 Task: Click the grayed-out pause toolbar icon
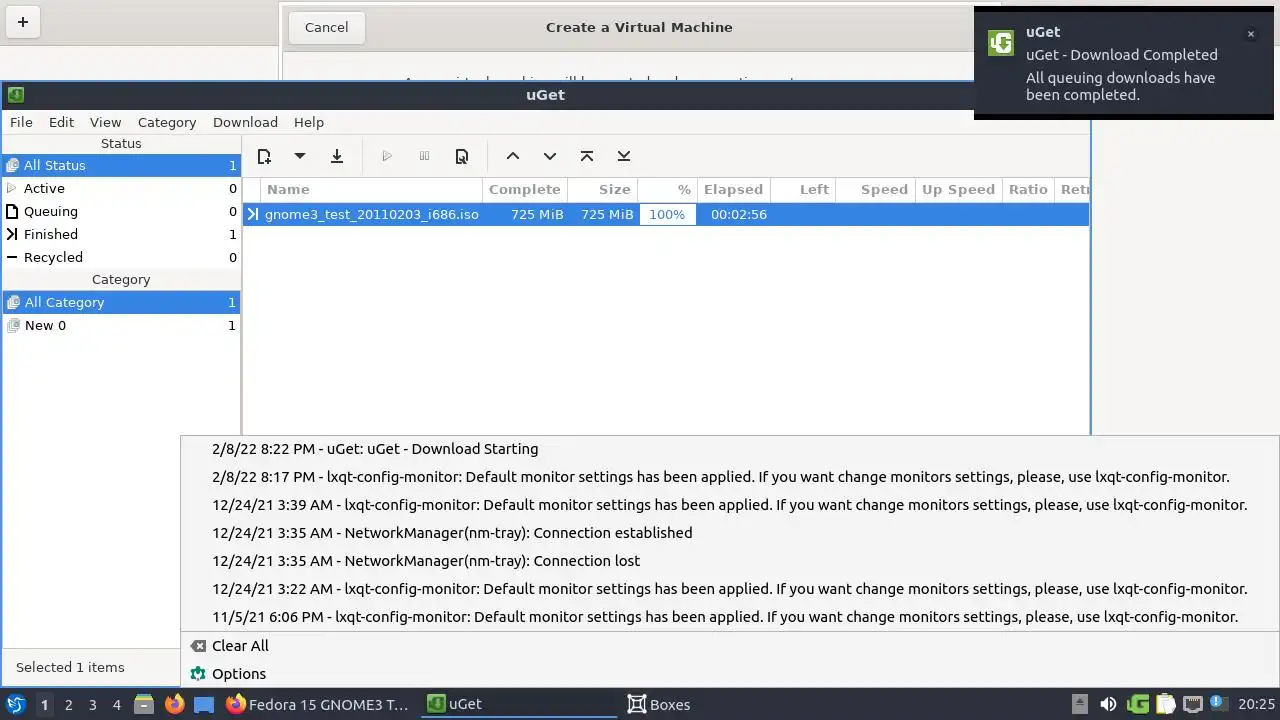[424, 156]
